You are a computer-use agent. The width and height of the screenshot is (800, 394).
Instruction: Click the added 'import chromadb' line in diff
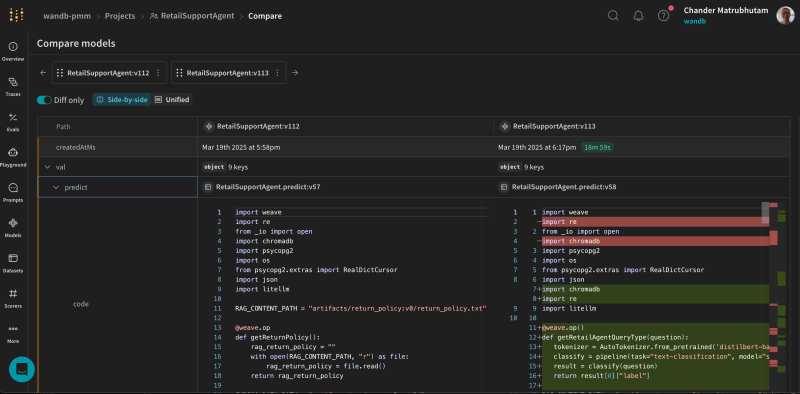point(655,289)
